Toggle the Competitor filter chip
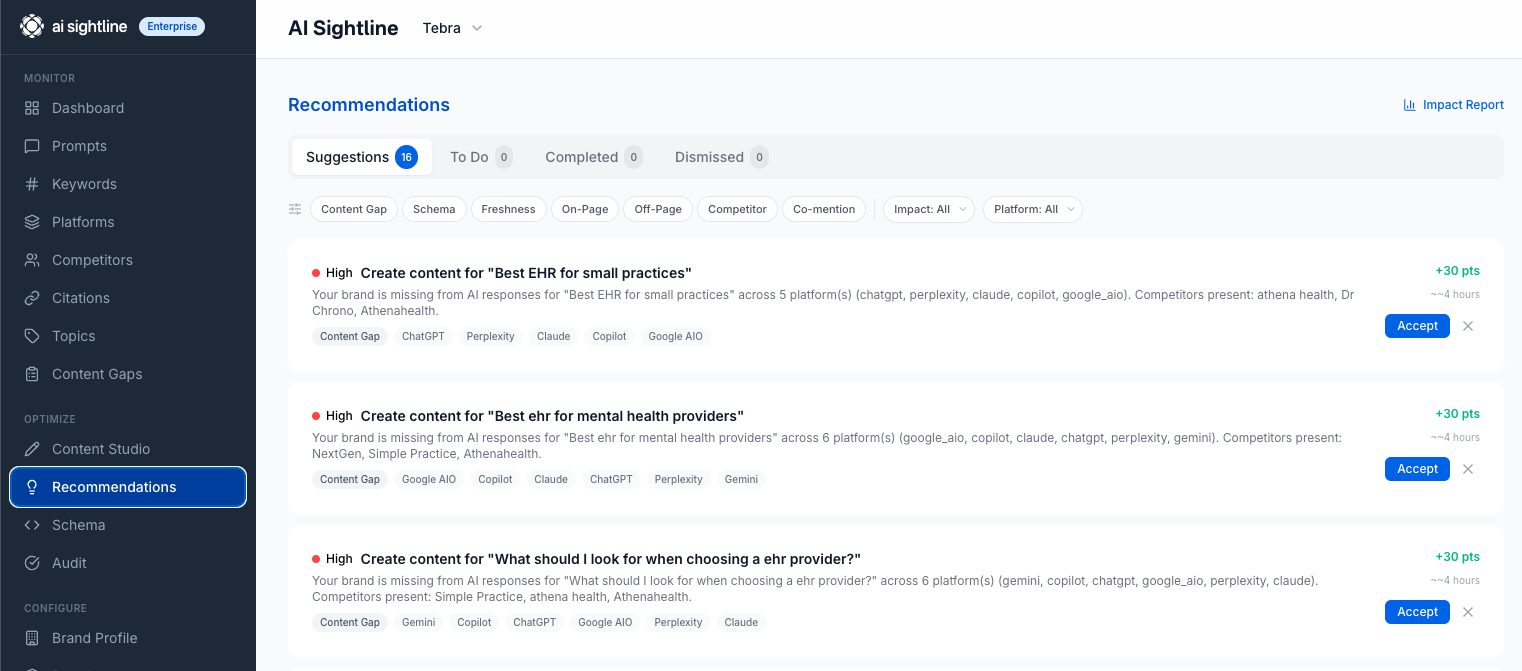Screen dimensions: 1522x671 737,209
